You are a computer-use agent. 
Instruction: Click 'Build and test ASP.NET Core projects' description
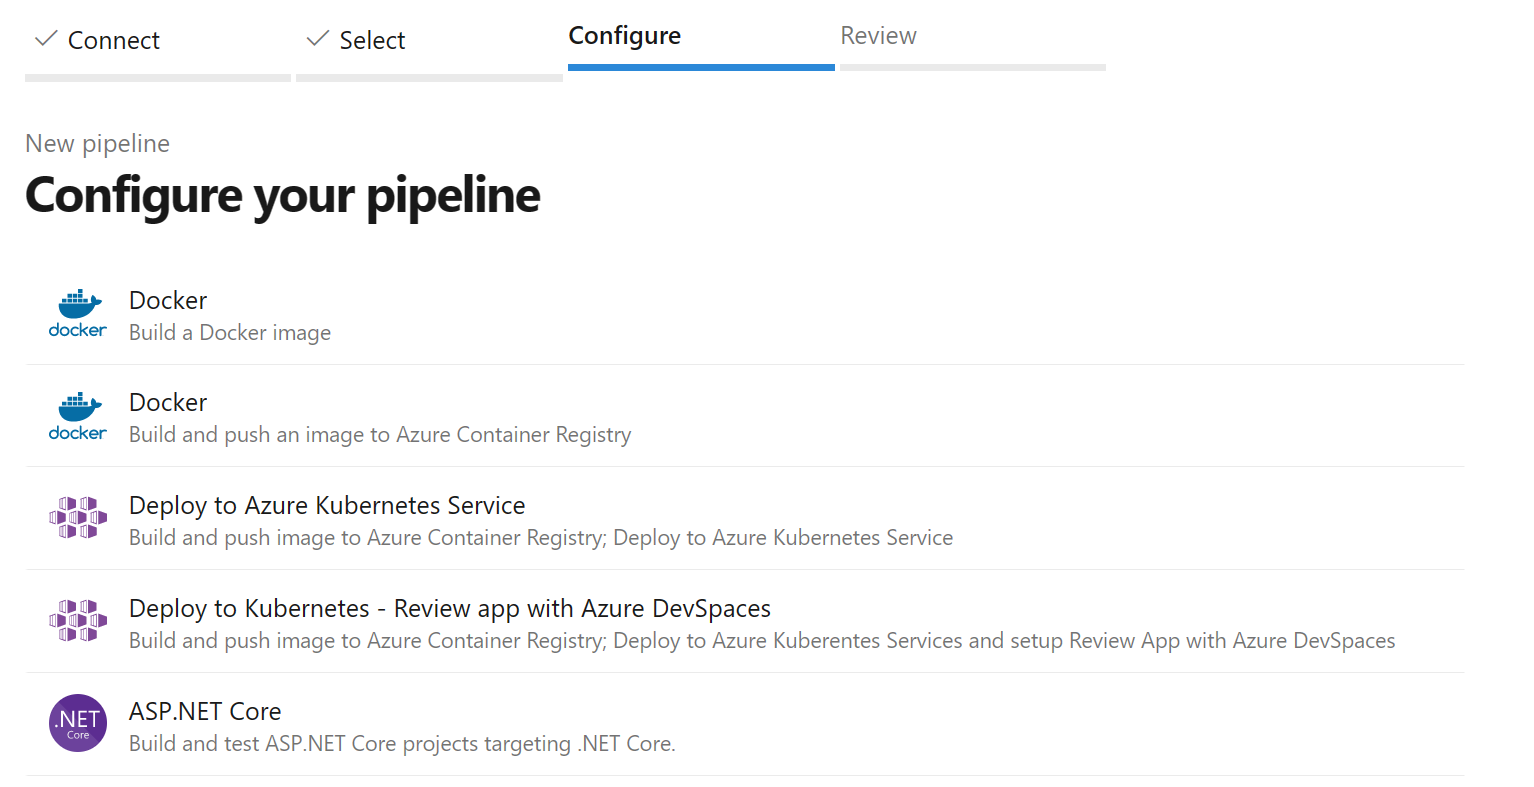pyautogui.click(x=402, y=744)
